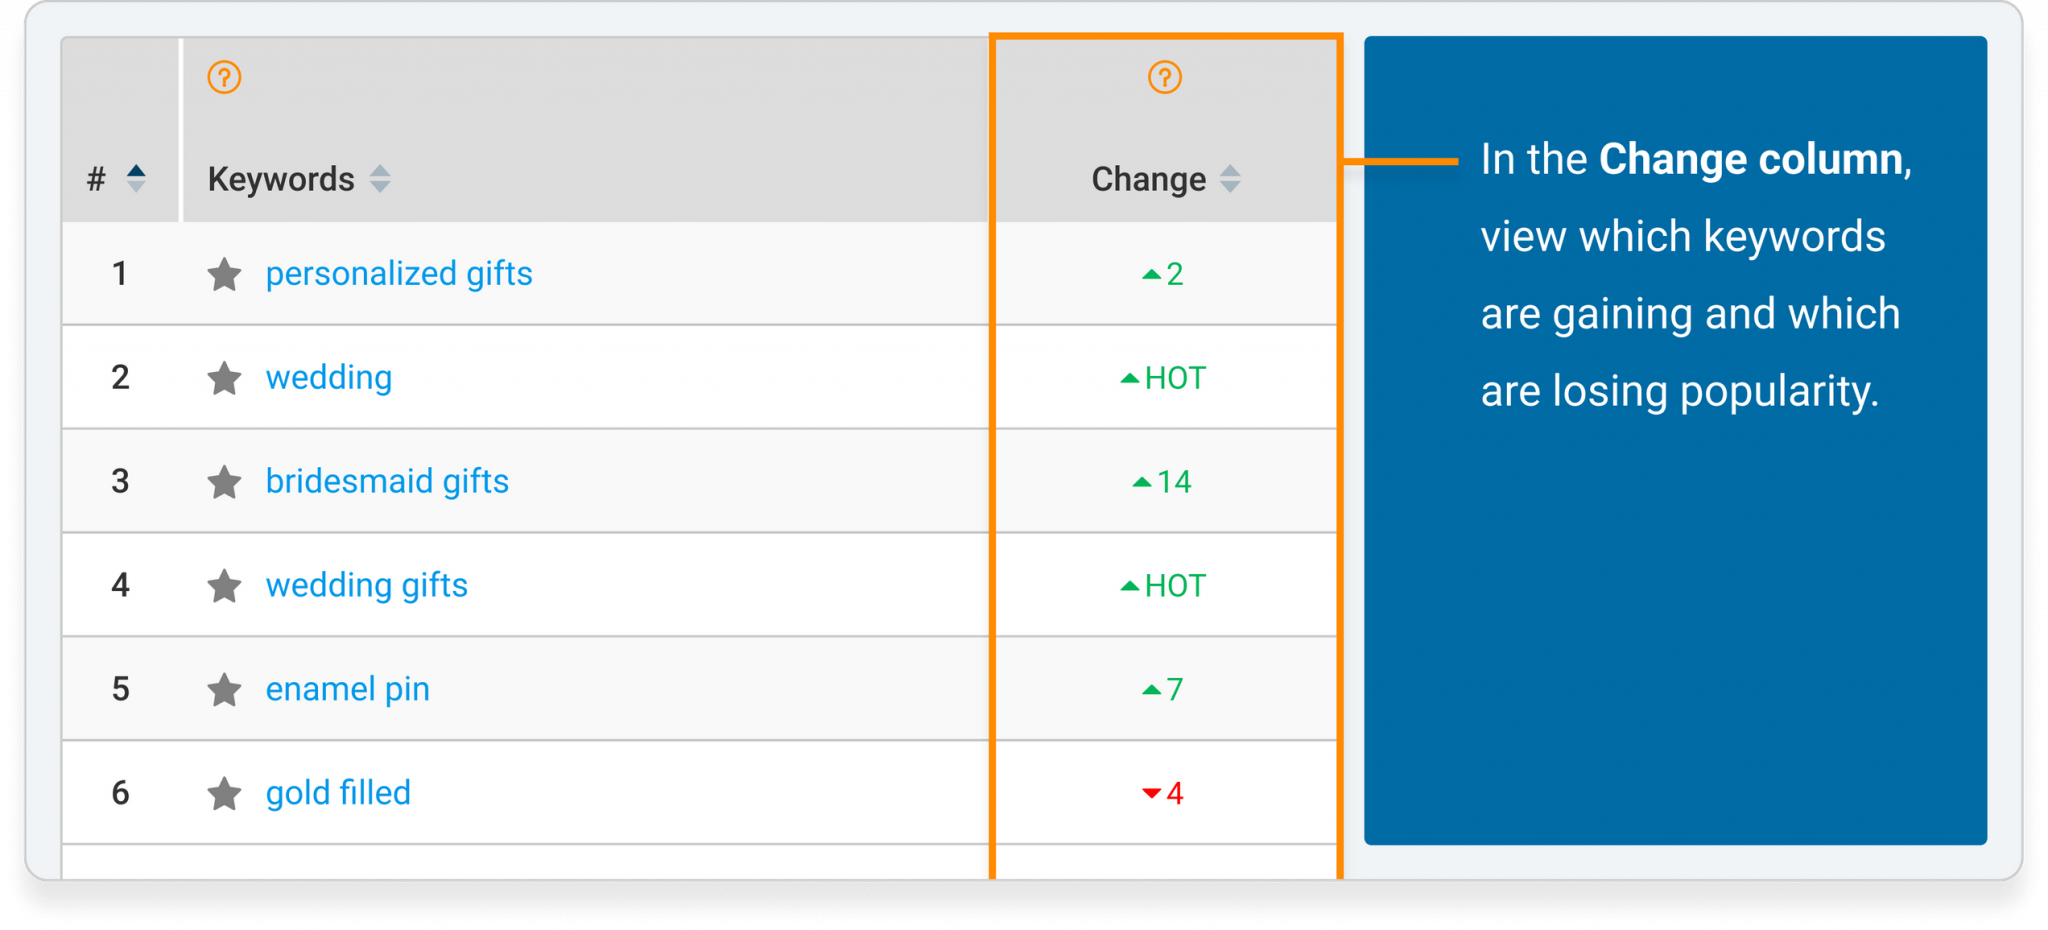Star the bridesmaid gifts keyword

click(x=224, y=482)
